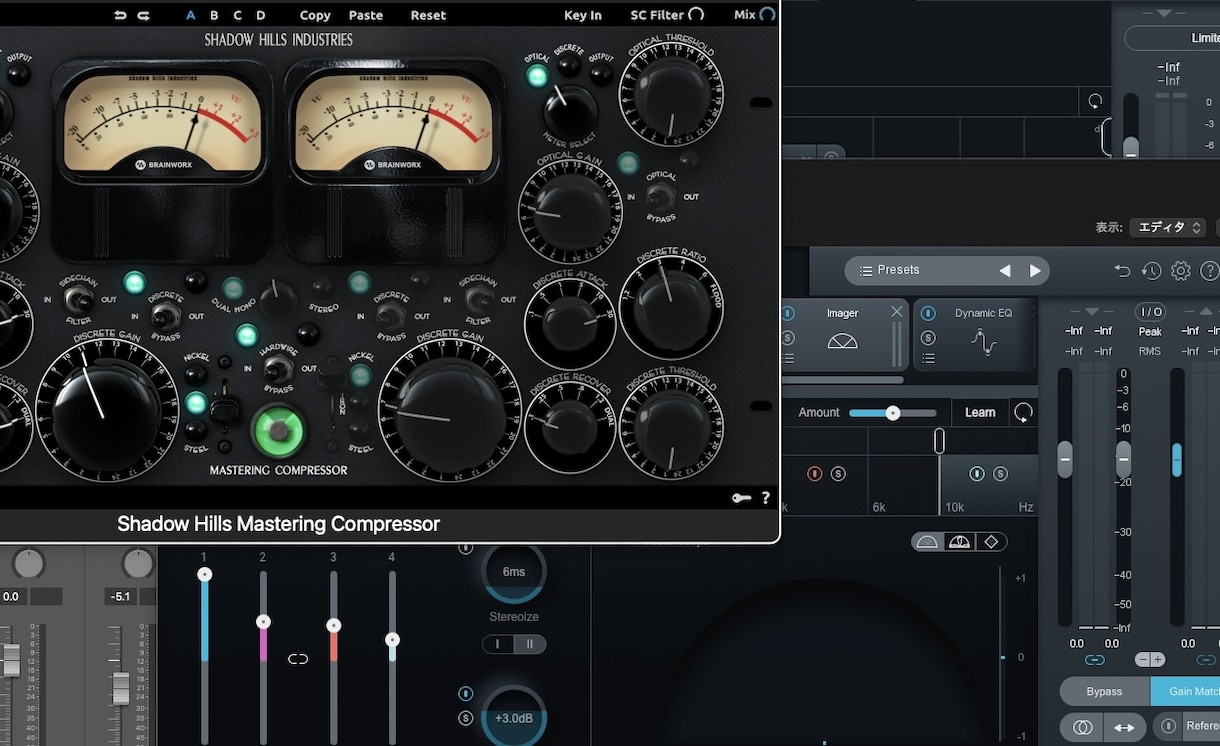
Task: Click Imager band 1 width slider handle
Action: pos(204,574)
